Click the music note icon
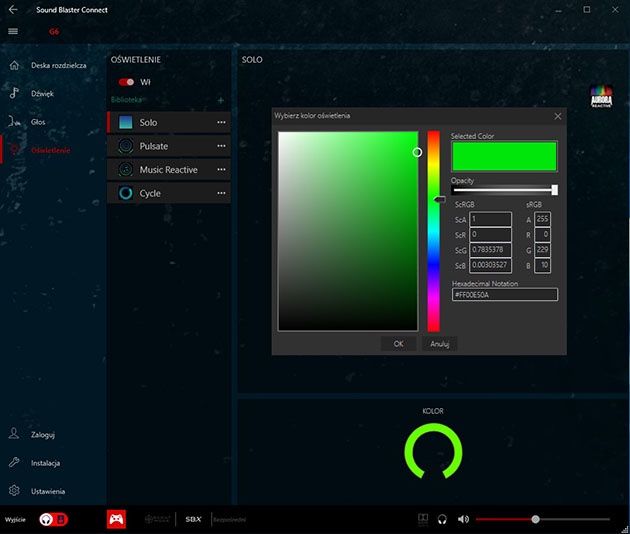Viewport: 630px width, 534px height. [14, 93]
